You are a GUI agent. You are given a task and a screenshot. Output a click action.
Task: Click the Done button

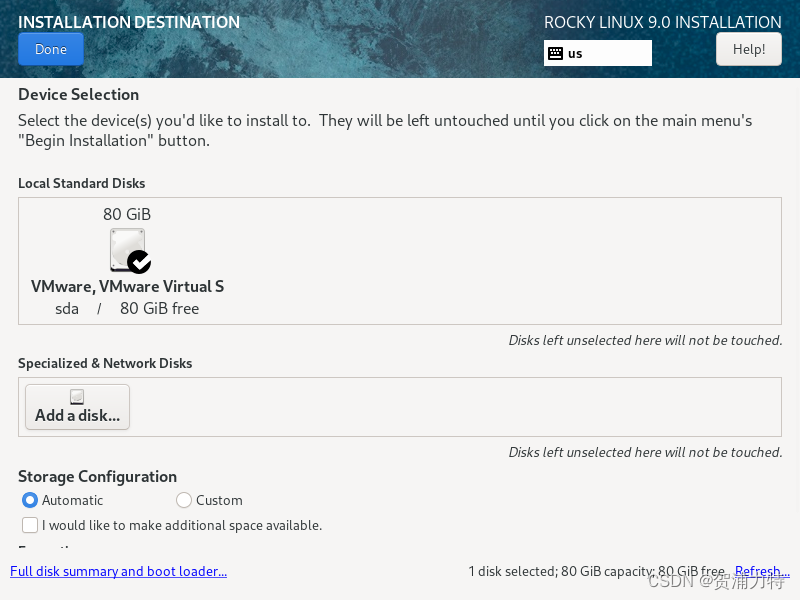51,49
